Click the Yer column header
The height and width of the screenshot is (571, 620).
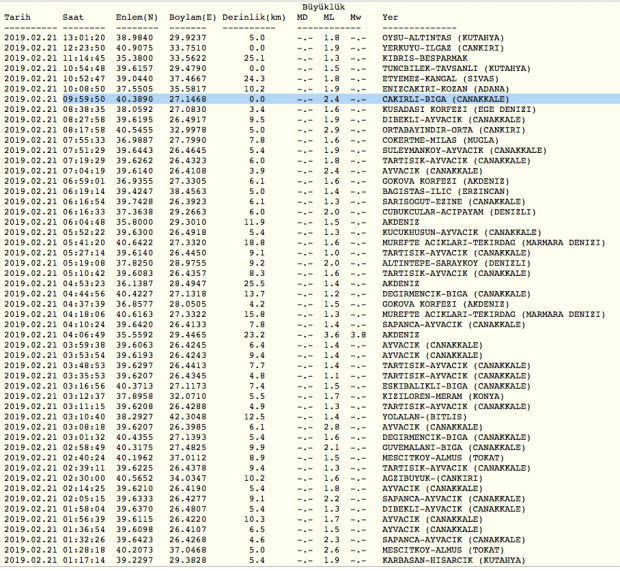pos(392,18)
